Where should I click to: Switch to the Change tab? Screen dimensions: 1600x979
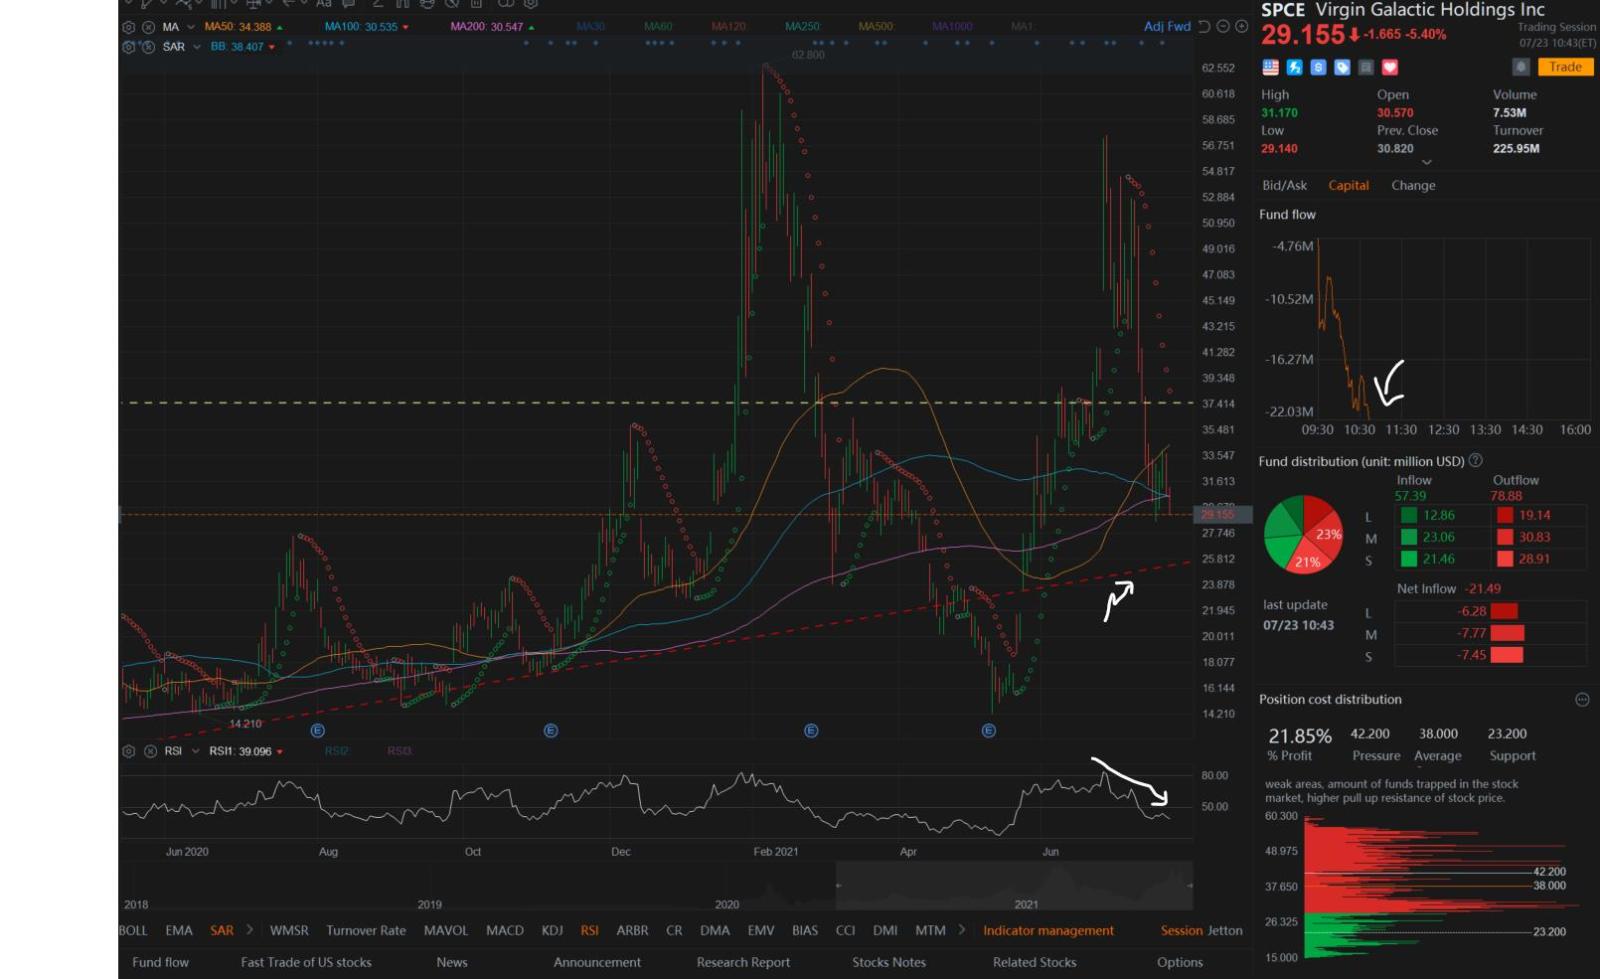pos(1413,185)
